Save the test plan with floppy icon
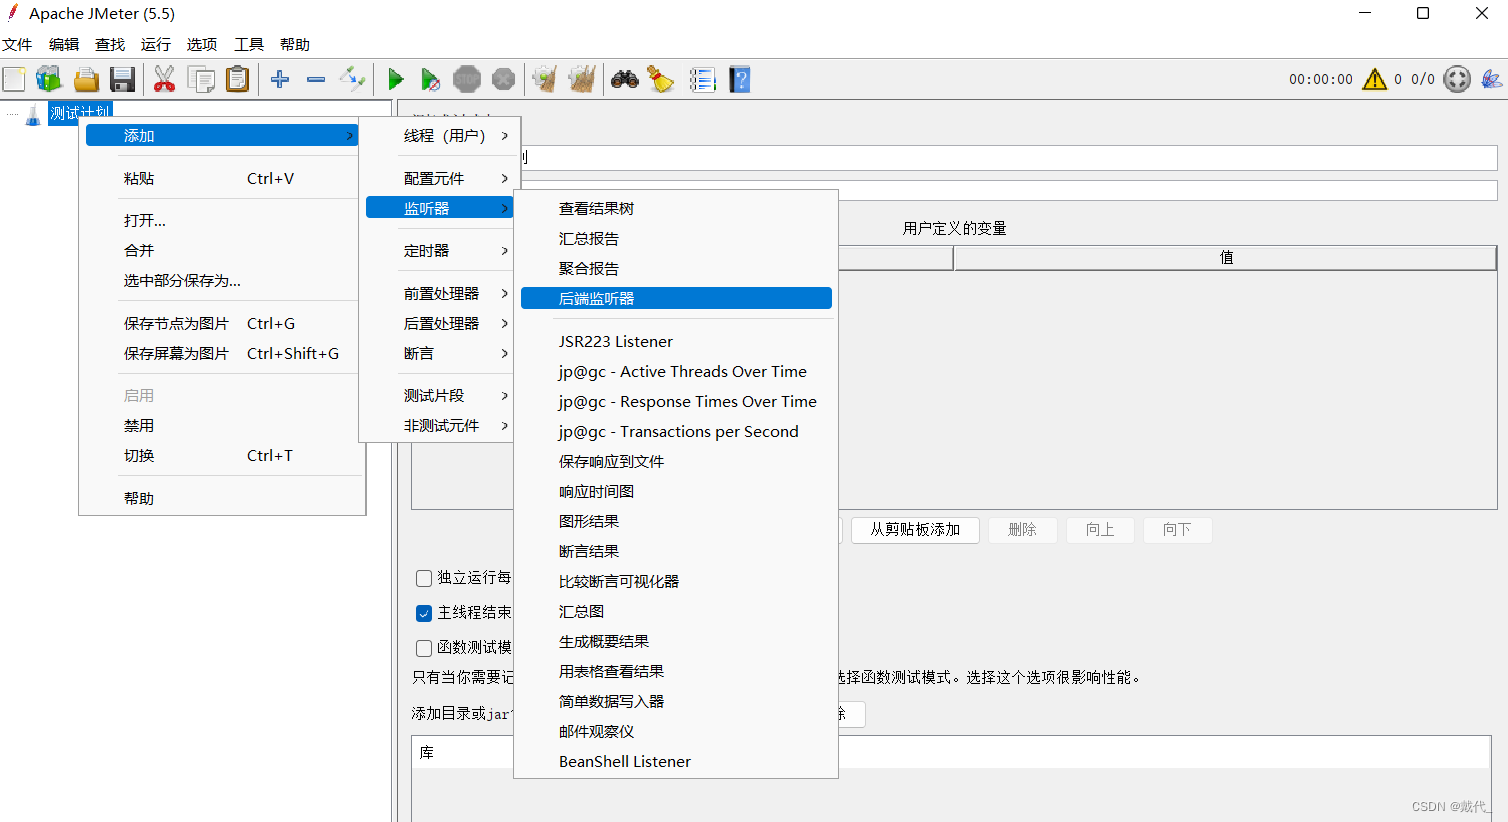The image size is (1508, 822). (x=122, y=79)
